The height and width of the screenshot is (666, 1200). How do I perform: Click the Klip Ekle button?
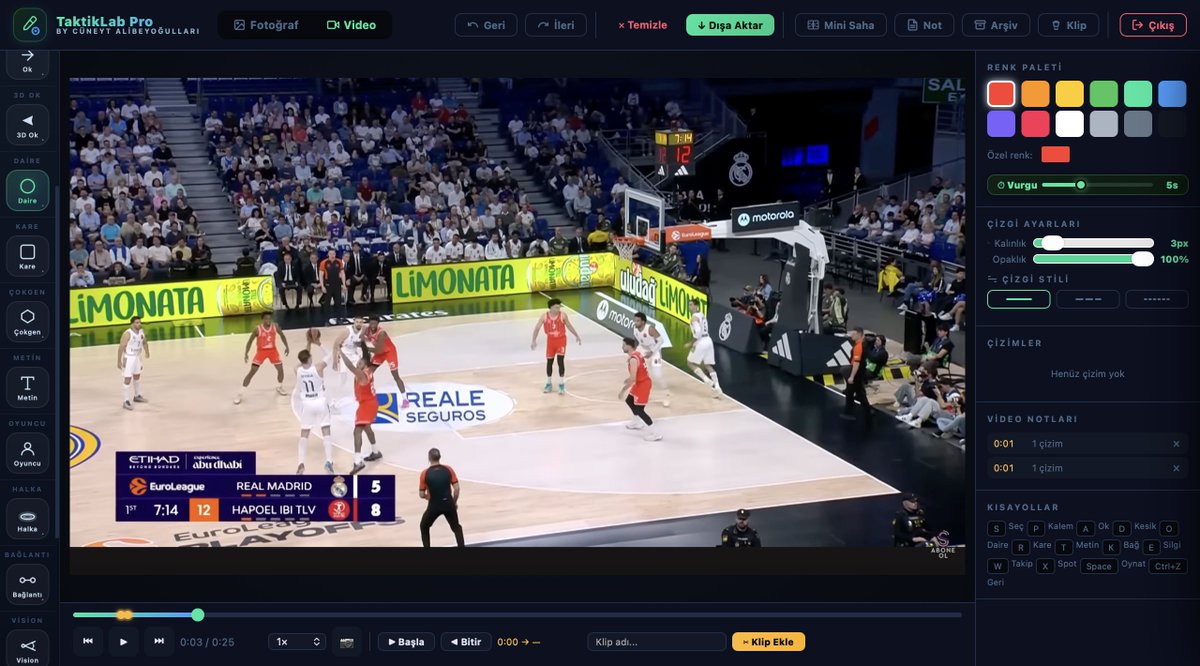click(x=769, y=642)
